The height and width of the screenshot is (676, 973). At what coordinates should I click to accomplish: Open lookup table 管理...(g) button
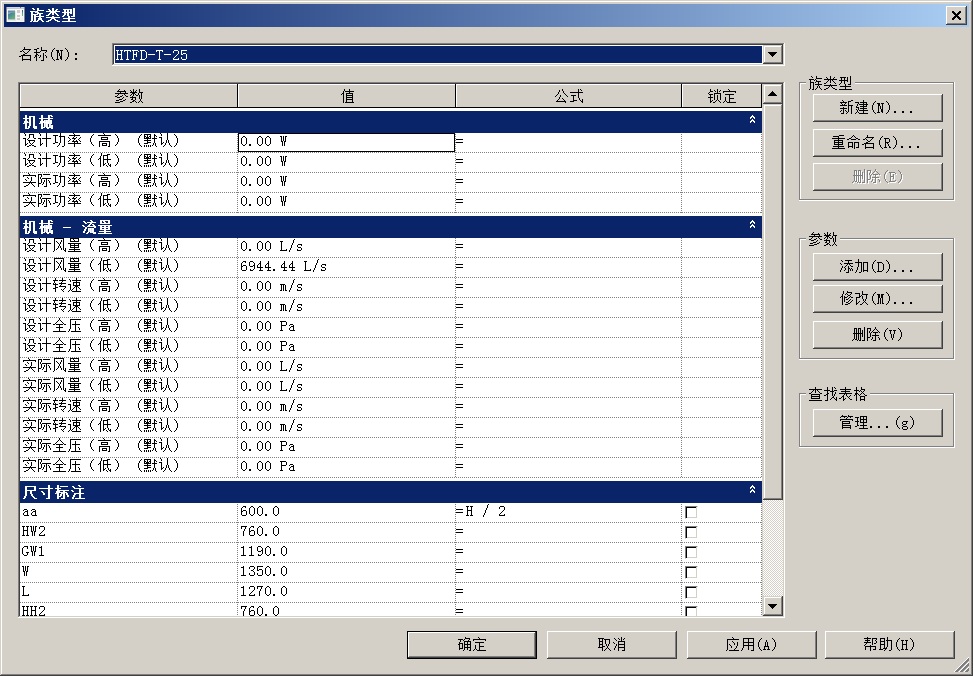[x=877, y=423]
